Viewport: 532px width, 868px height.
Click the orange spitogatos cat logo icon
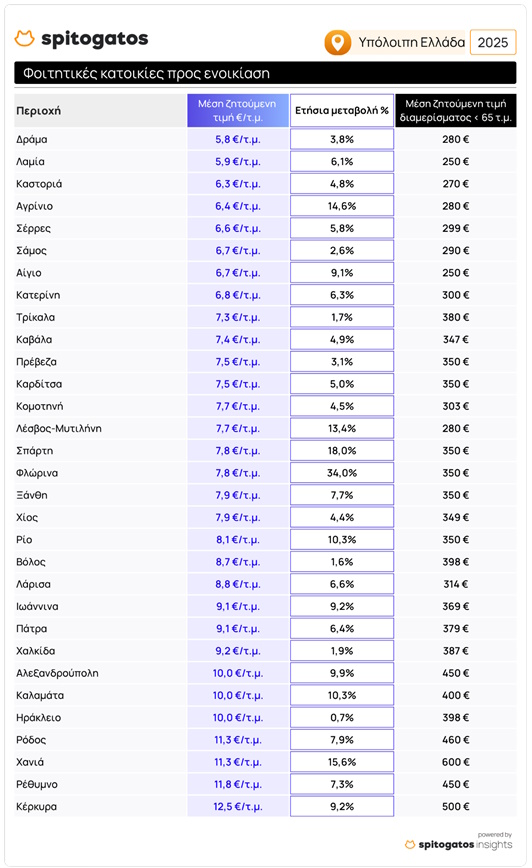(24, 38)
